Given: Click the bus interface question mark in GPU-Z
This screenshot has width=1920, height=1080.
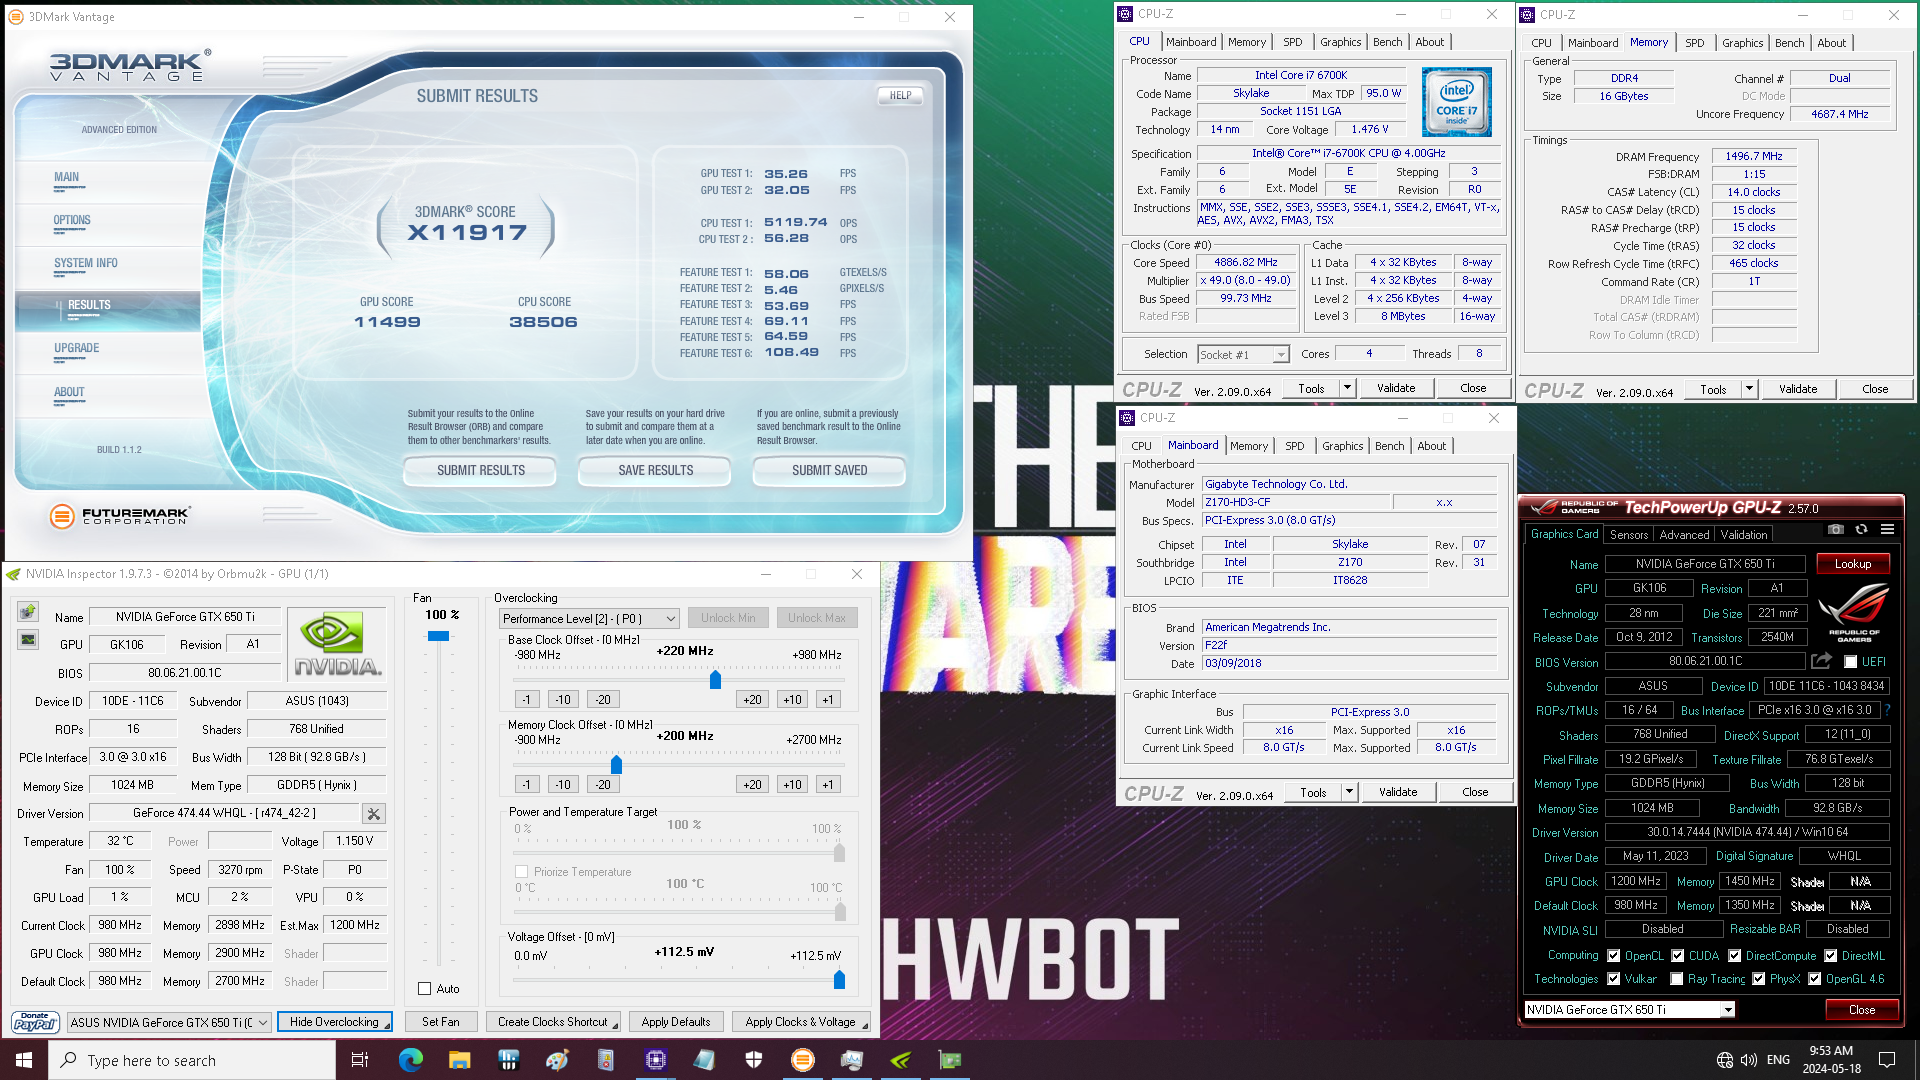Looking at the screenshot, I should [x=1887, y=710].
